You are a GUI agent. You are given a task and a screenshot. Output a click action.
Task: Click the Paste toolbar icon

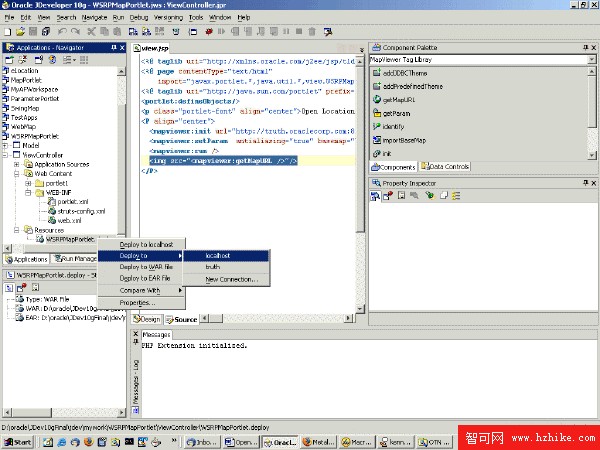[x=117, y=32]
